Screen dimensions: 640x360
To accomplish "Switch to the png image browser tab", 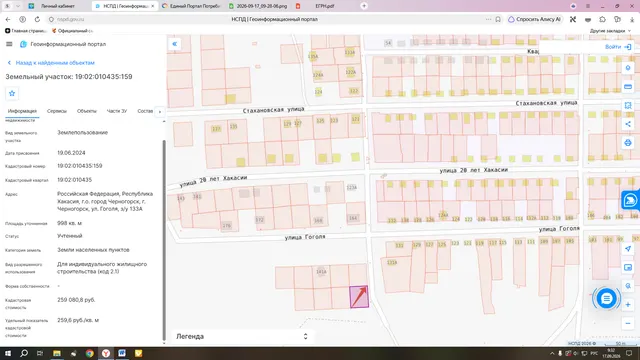I will (258, 6).
